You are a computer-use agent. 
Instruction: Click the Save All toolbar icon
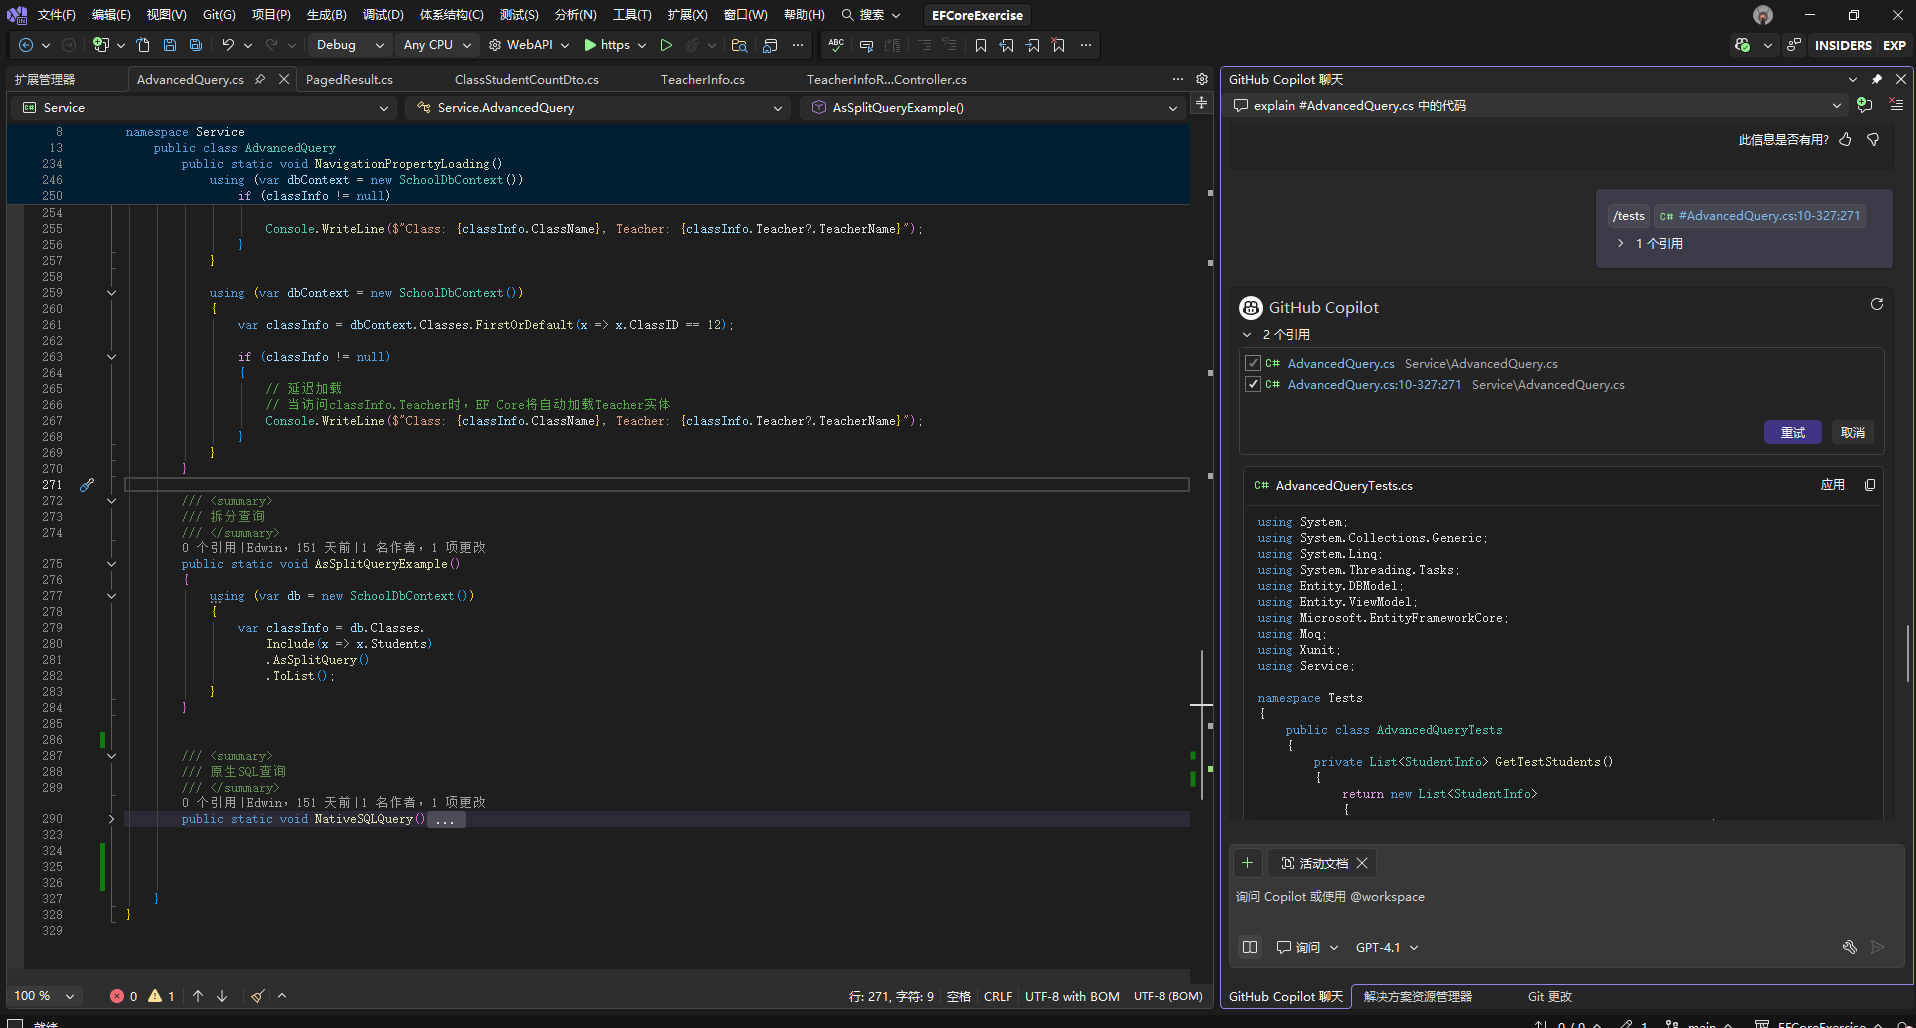196,45
